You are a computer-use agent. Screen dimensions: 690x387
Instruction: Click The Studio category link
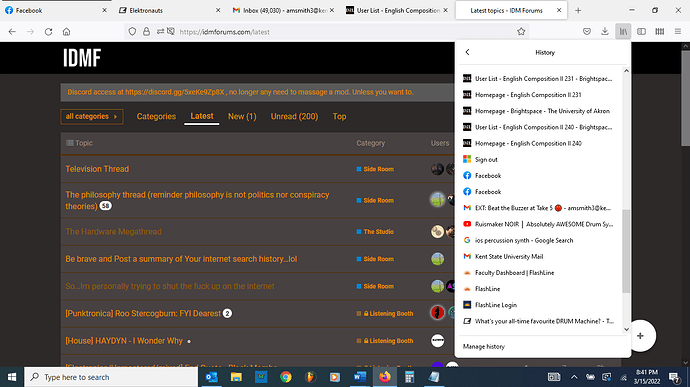[x=375, y=232]
